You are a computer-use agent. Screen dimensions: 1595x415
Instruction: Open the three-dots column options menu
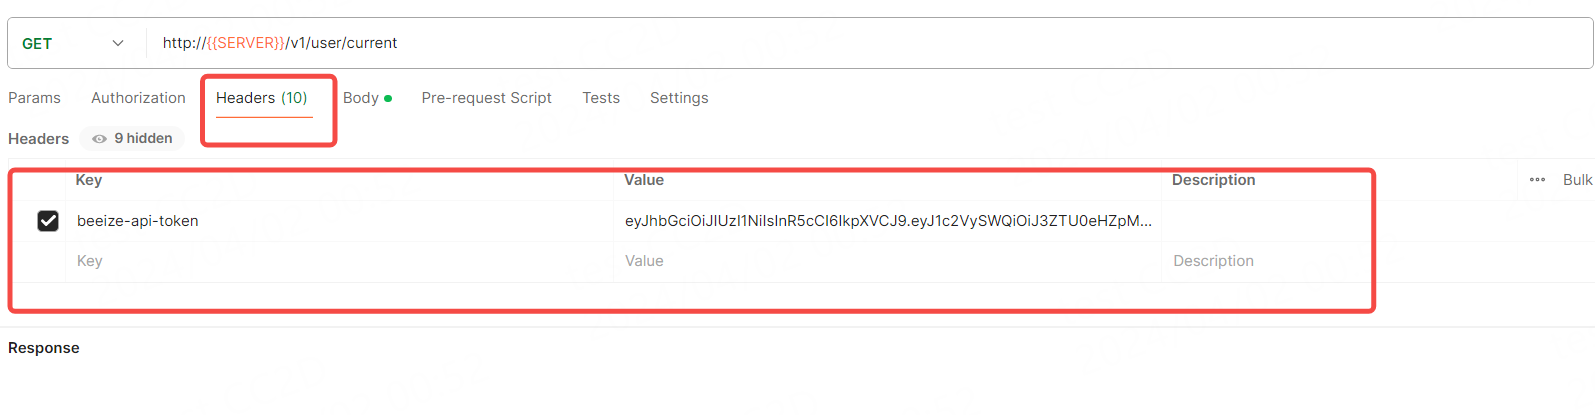click(x=1537, y=180)
